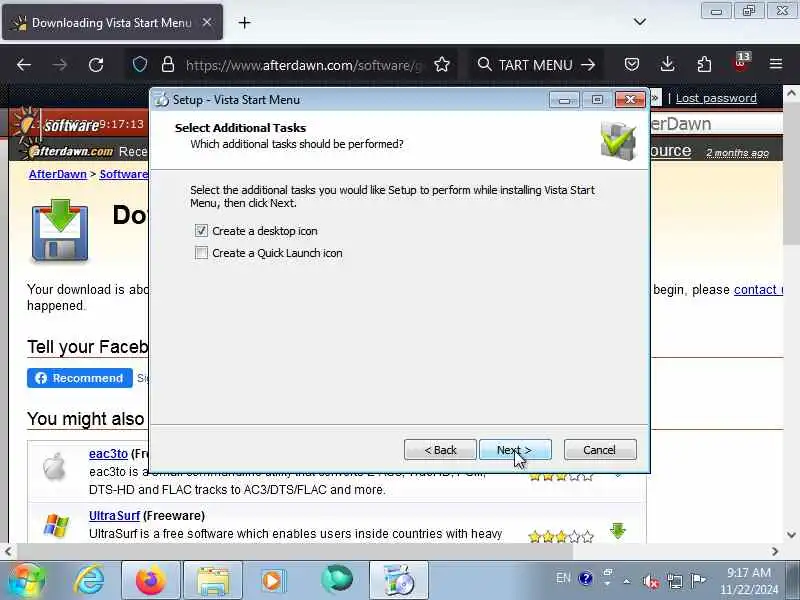Switch to Firefox in the taskbar

[x=151, y=580]
